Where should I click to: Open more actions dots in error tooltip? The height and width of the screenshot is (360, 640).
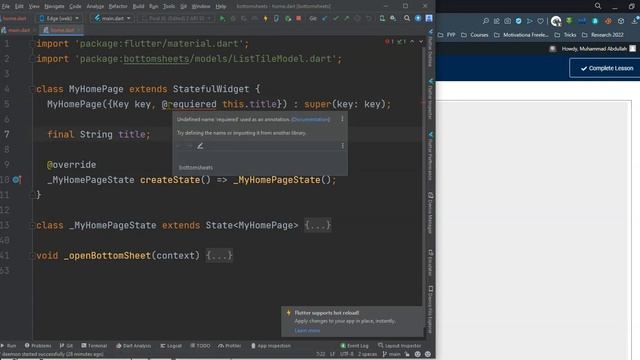pyautogui.click(x=342, y=119)
